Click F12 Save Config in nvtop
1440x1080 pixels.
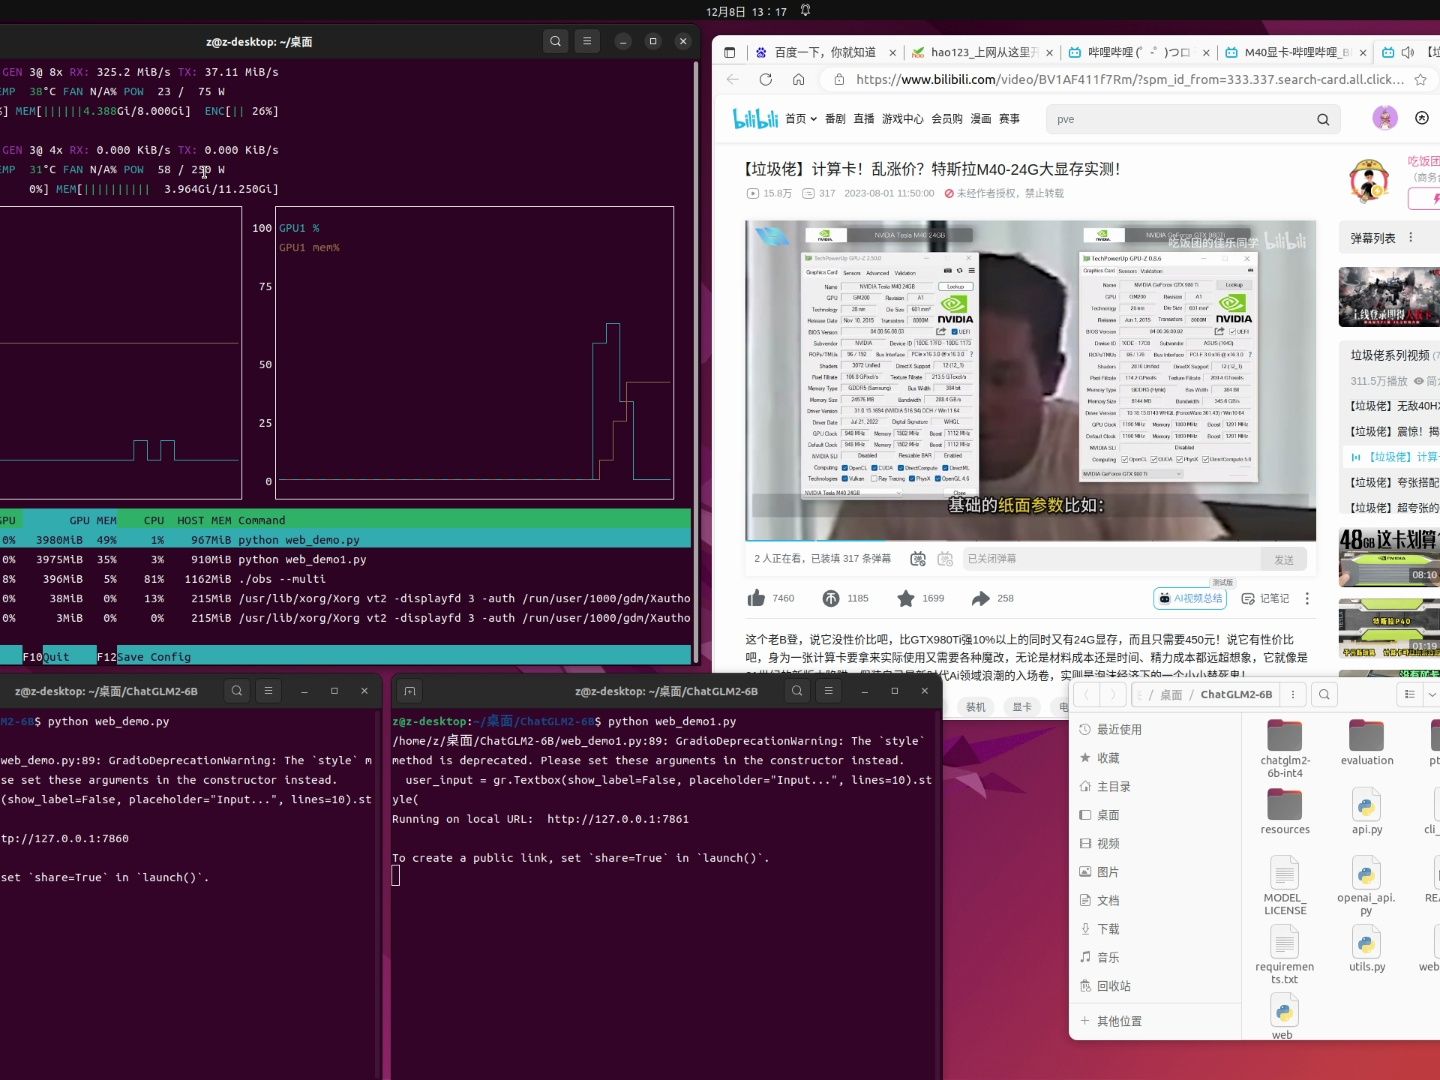click(144, 657)
